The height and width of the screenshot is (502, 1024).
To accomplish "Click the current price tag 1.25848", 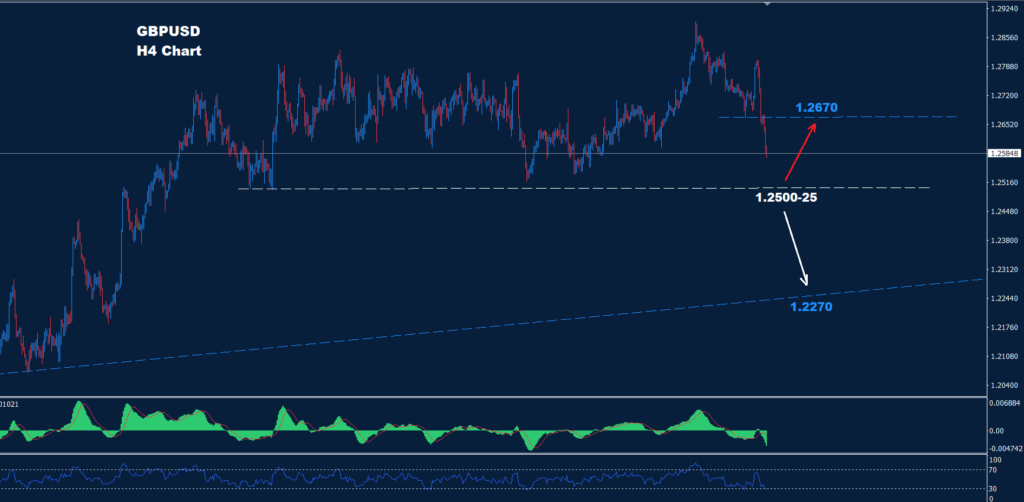I will point(1006,153).
